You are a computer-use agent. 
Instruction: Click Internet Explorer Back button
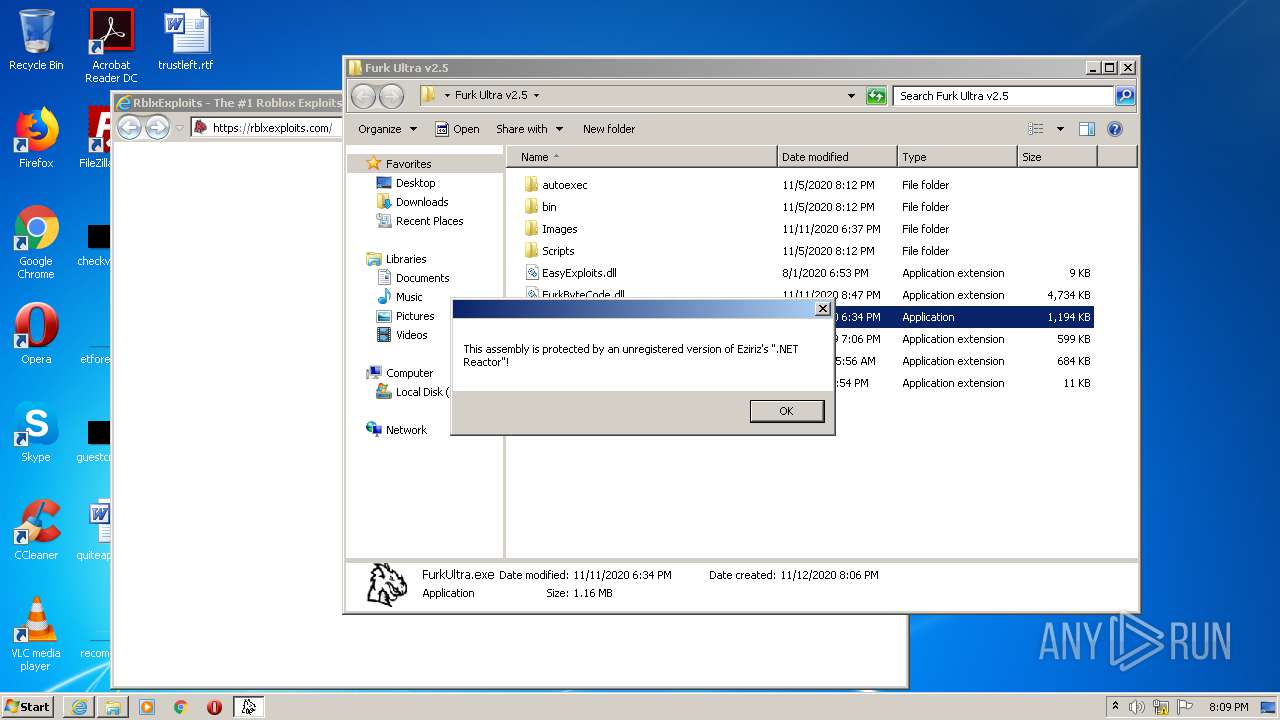pyautogui.click(x=129, y=127)
